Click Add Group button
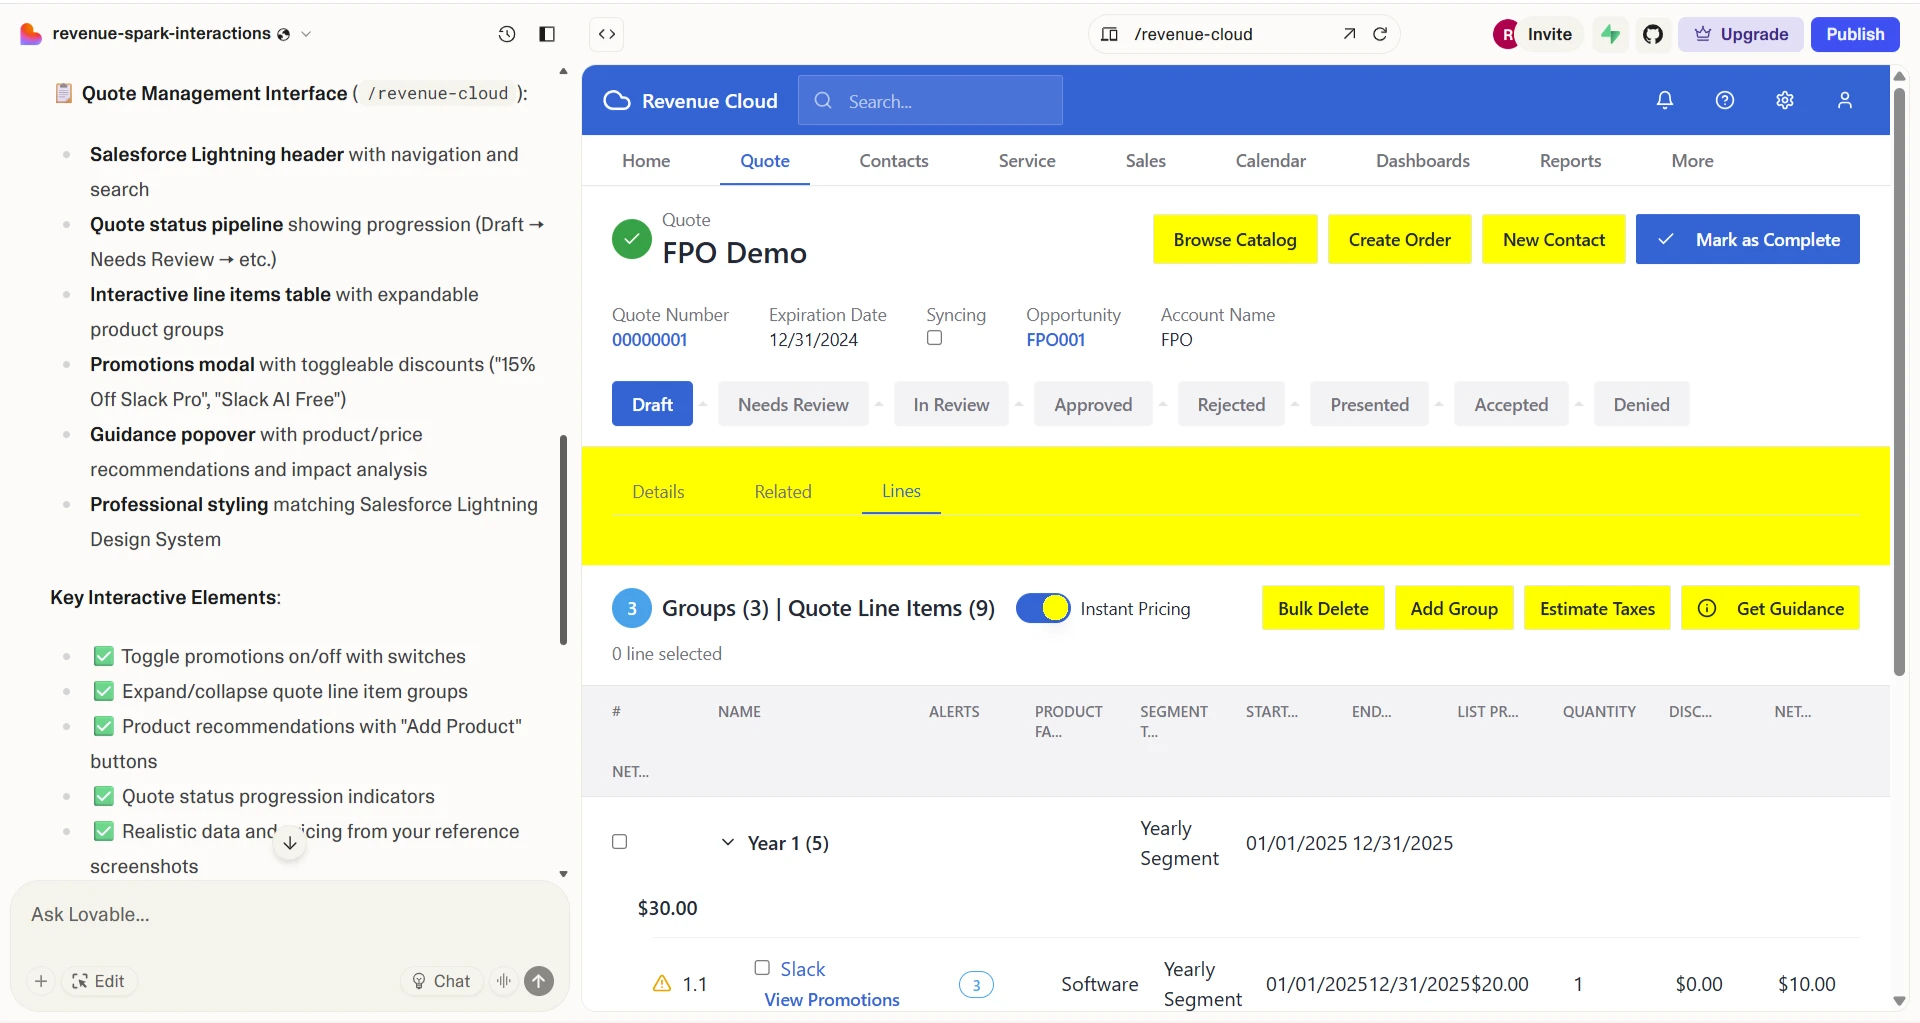This screenshot has width=1920, height=1023. tap(1454, 608)
